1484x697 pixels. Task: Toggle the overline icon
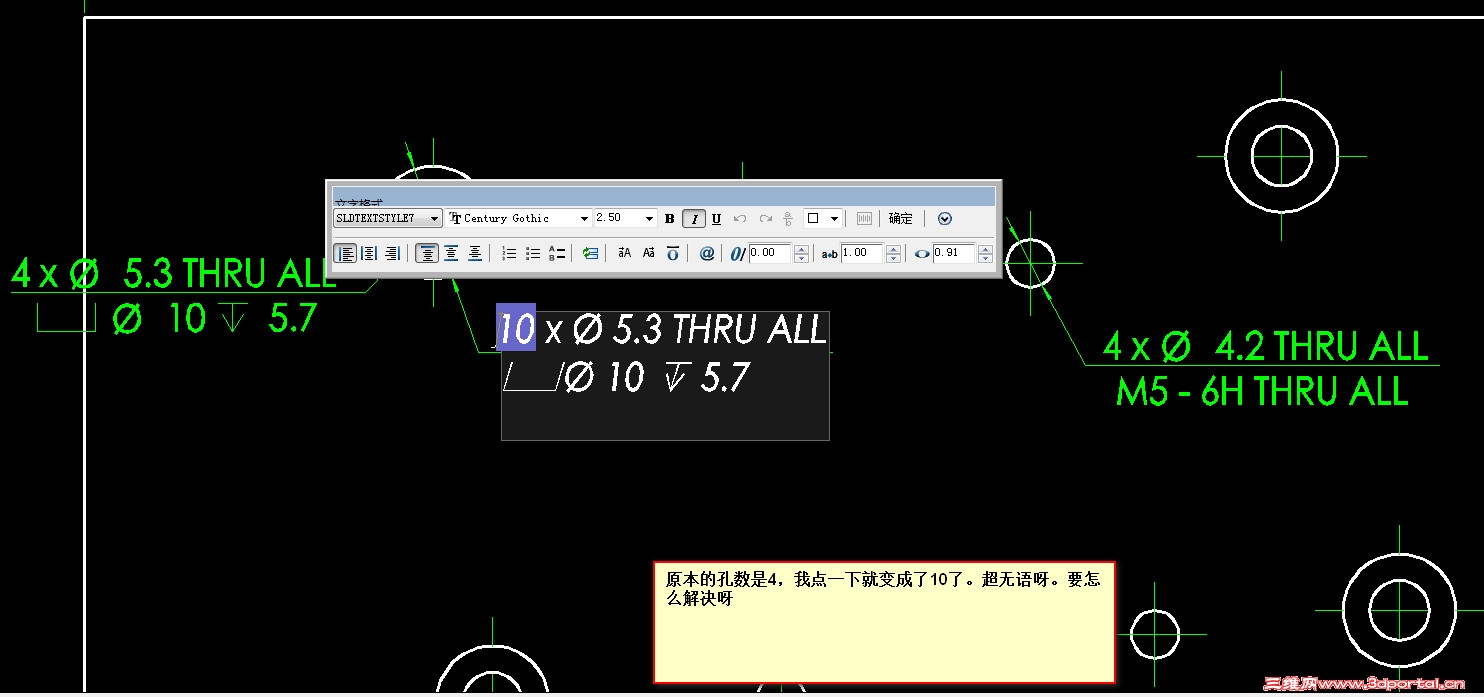673,253
